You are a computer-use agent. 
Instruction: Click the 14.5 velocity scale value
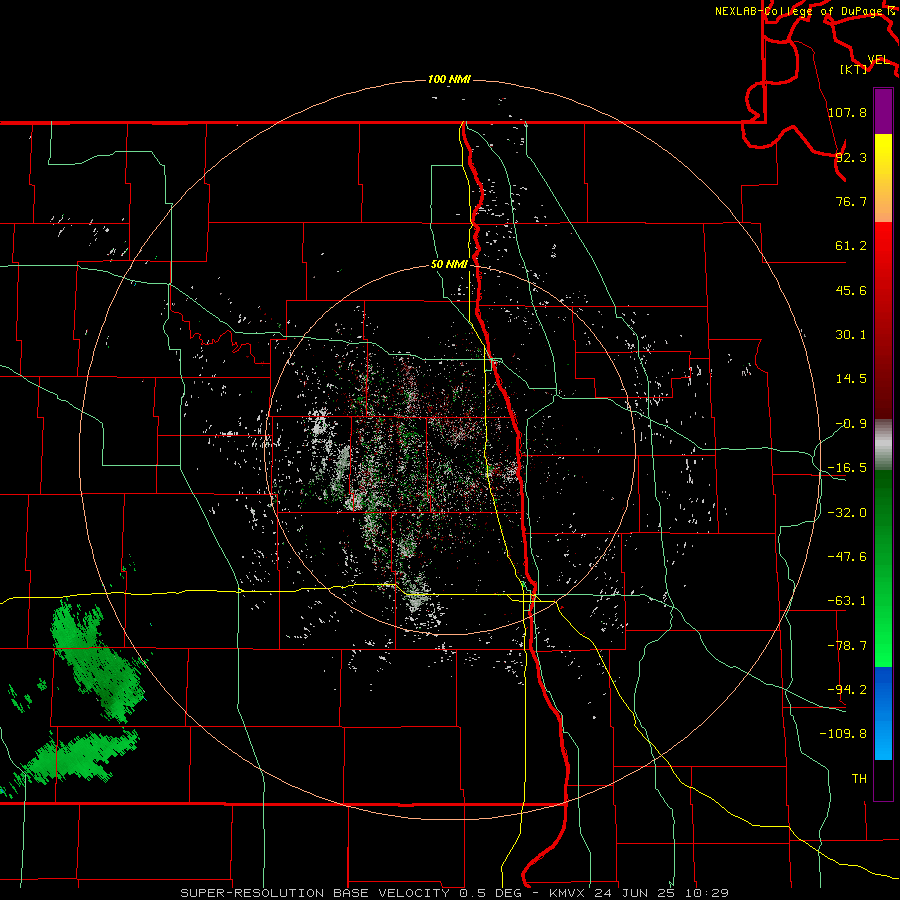pos(851,379)
